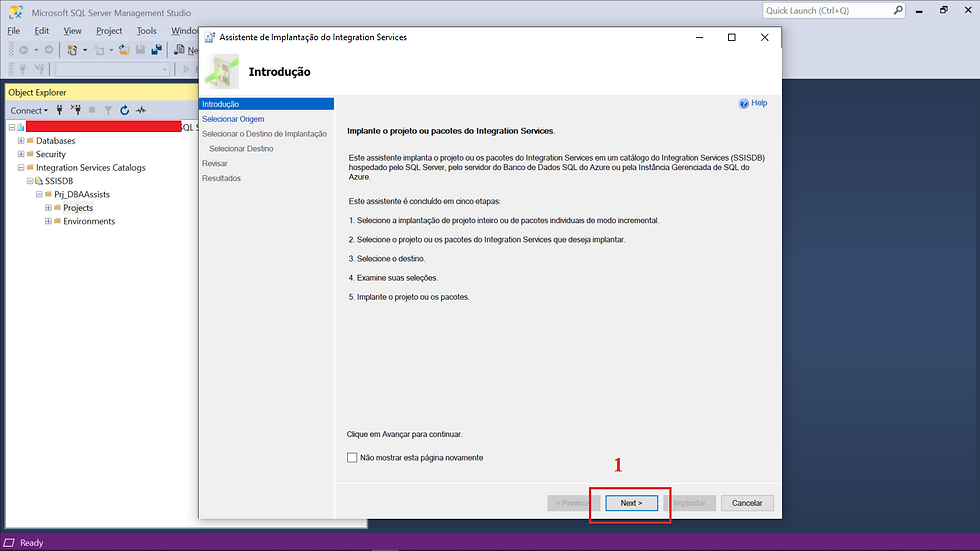Click the Implantar button
The height and width of the screenshot is (551, 980).
[x=689, y=503]
